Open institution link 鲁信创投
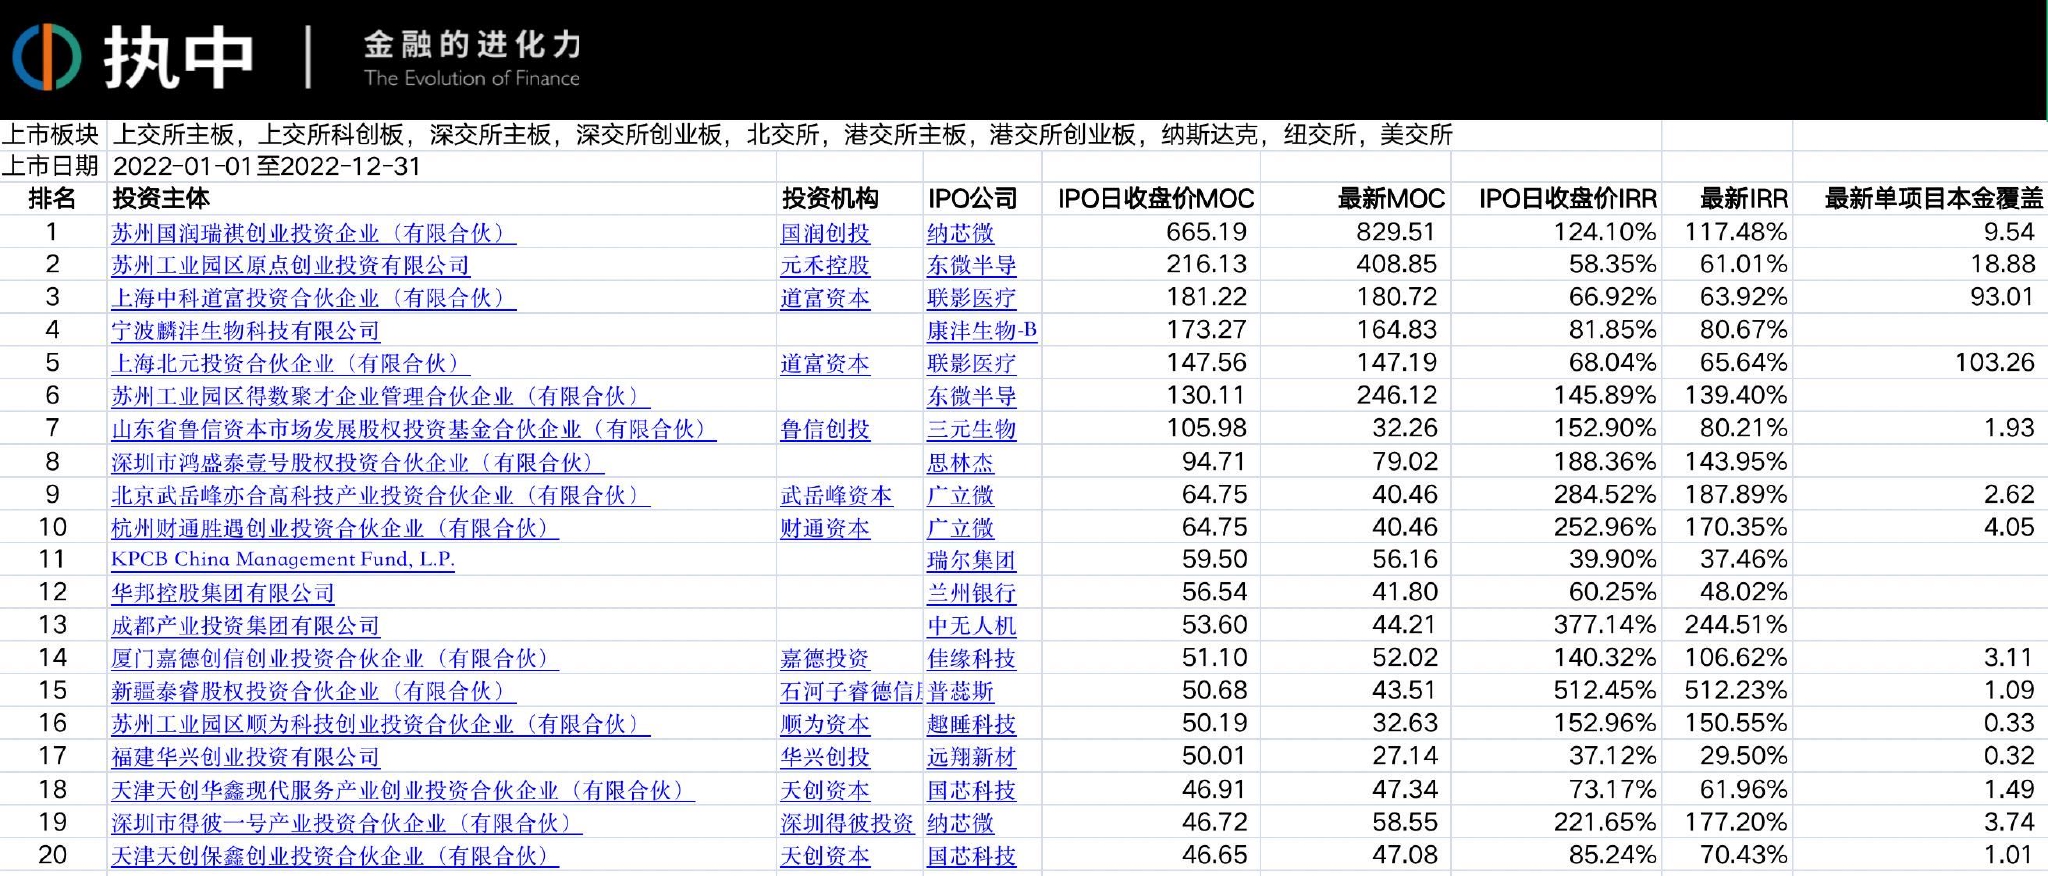The image size is (2048, 876). coord(825,430)
